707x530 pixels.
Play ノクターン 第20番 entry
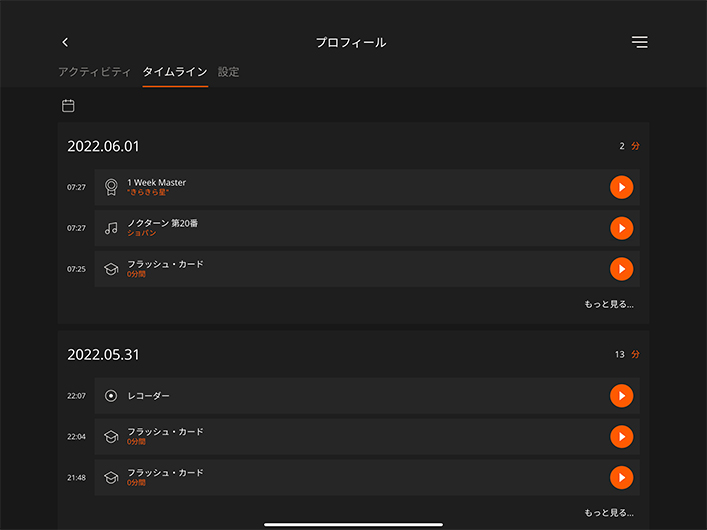(x=621, y=228)
